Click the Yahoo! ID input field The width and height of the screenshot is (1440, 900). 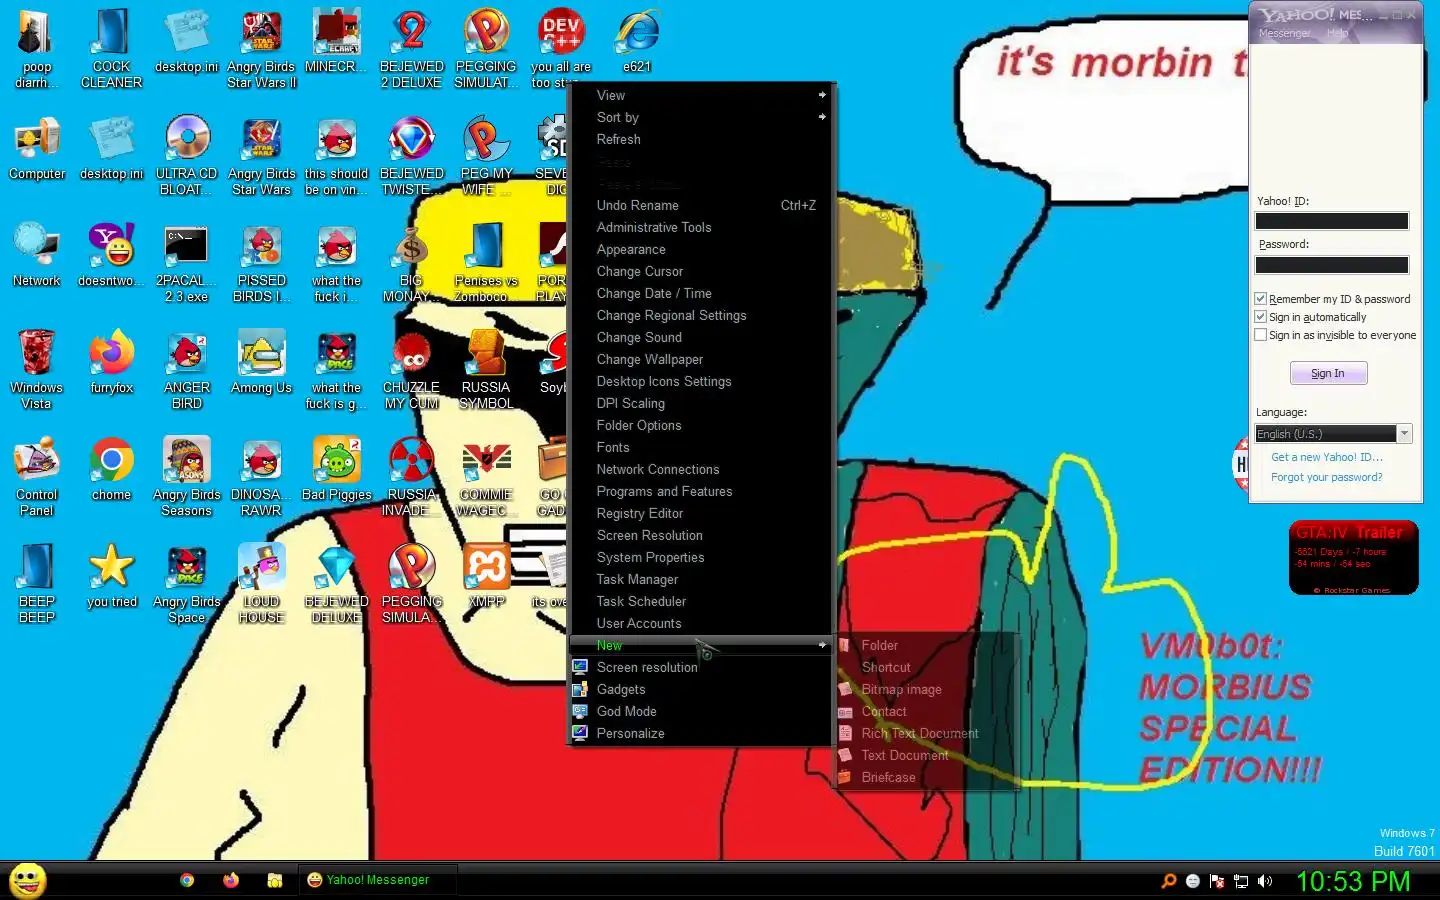coord(1332,221)
